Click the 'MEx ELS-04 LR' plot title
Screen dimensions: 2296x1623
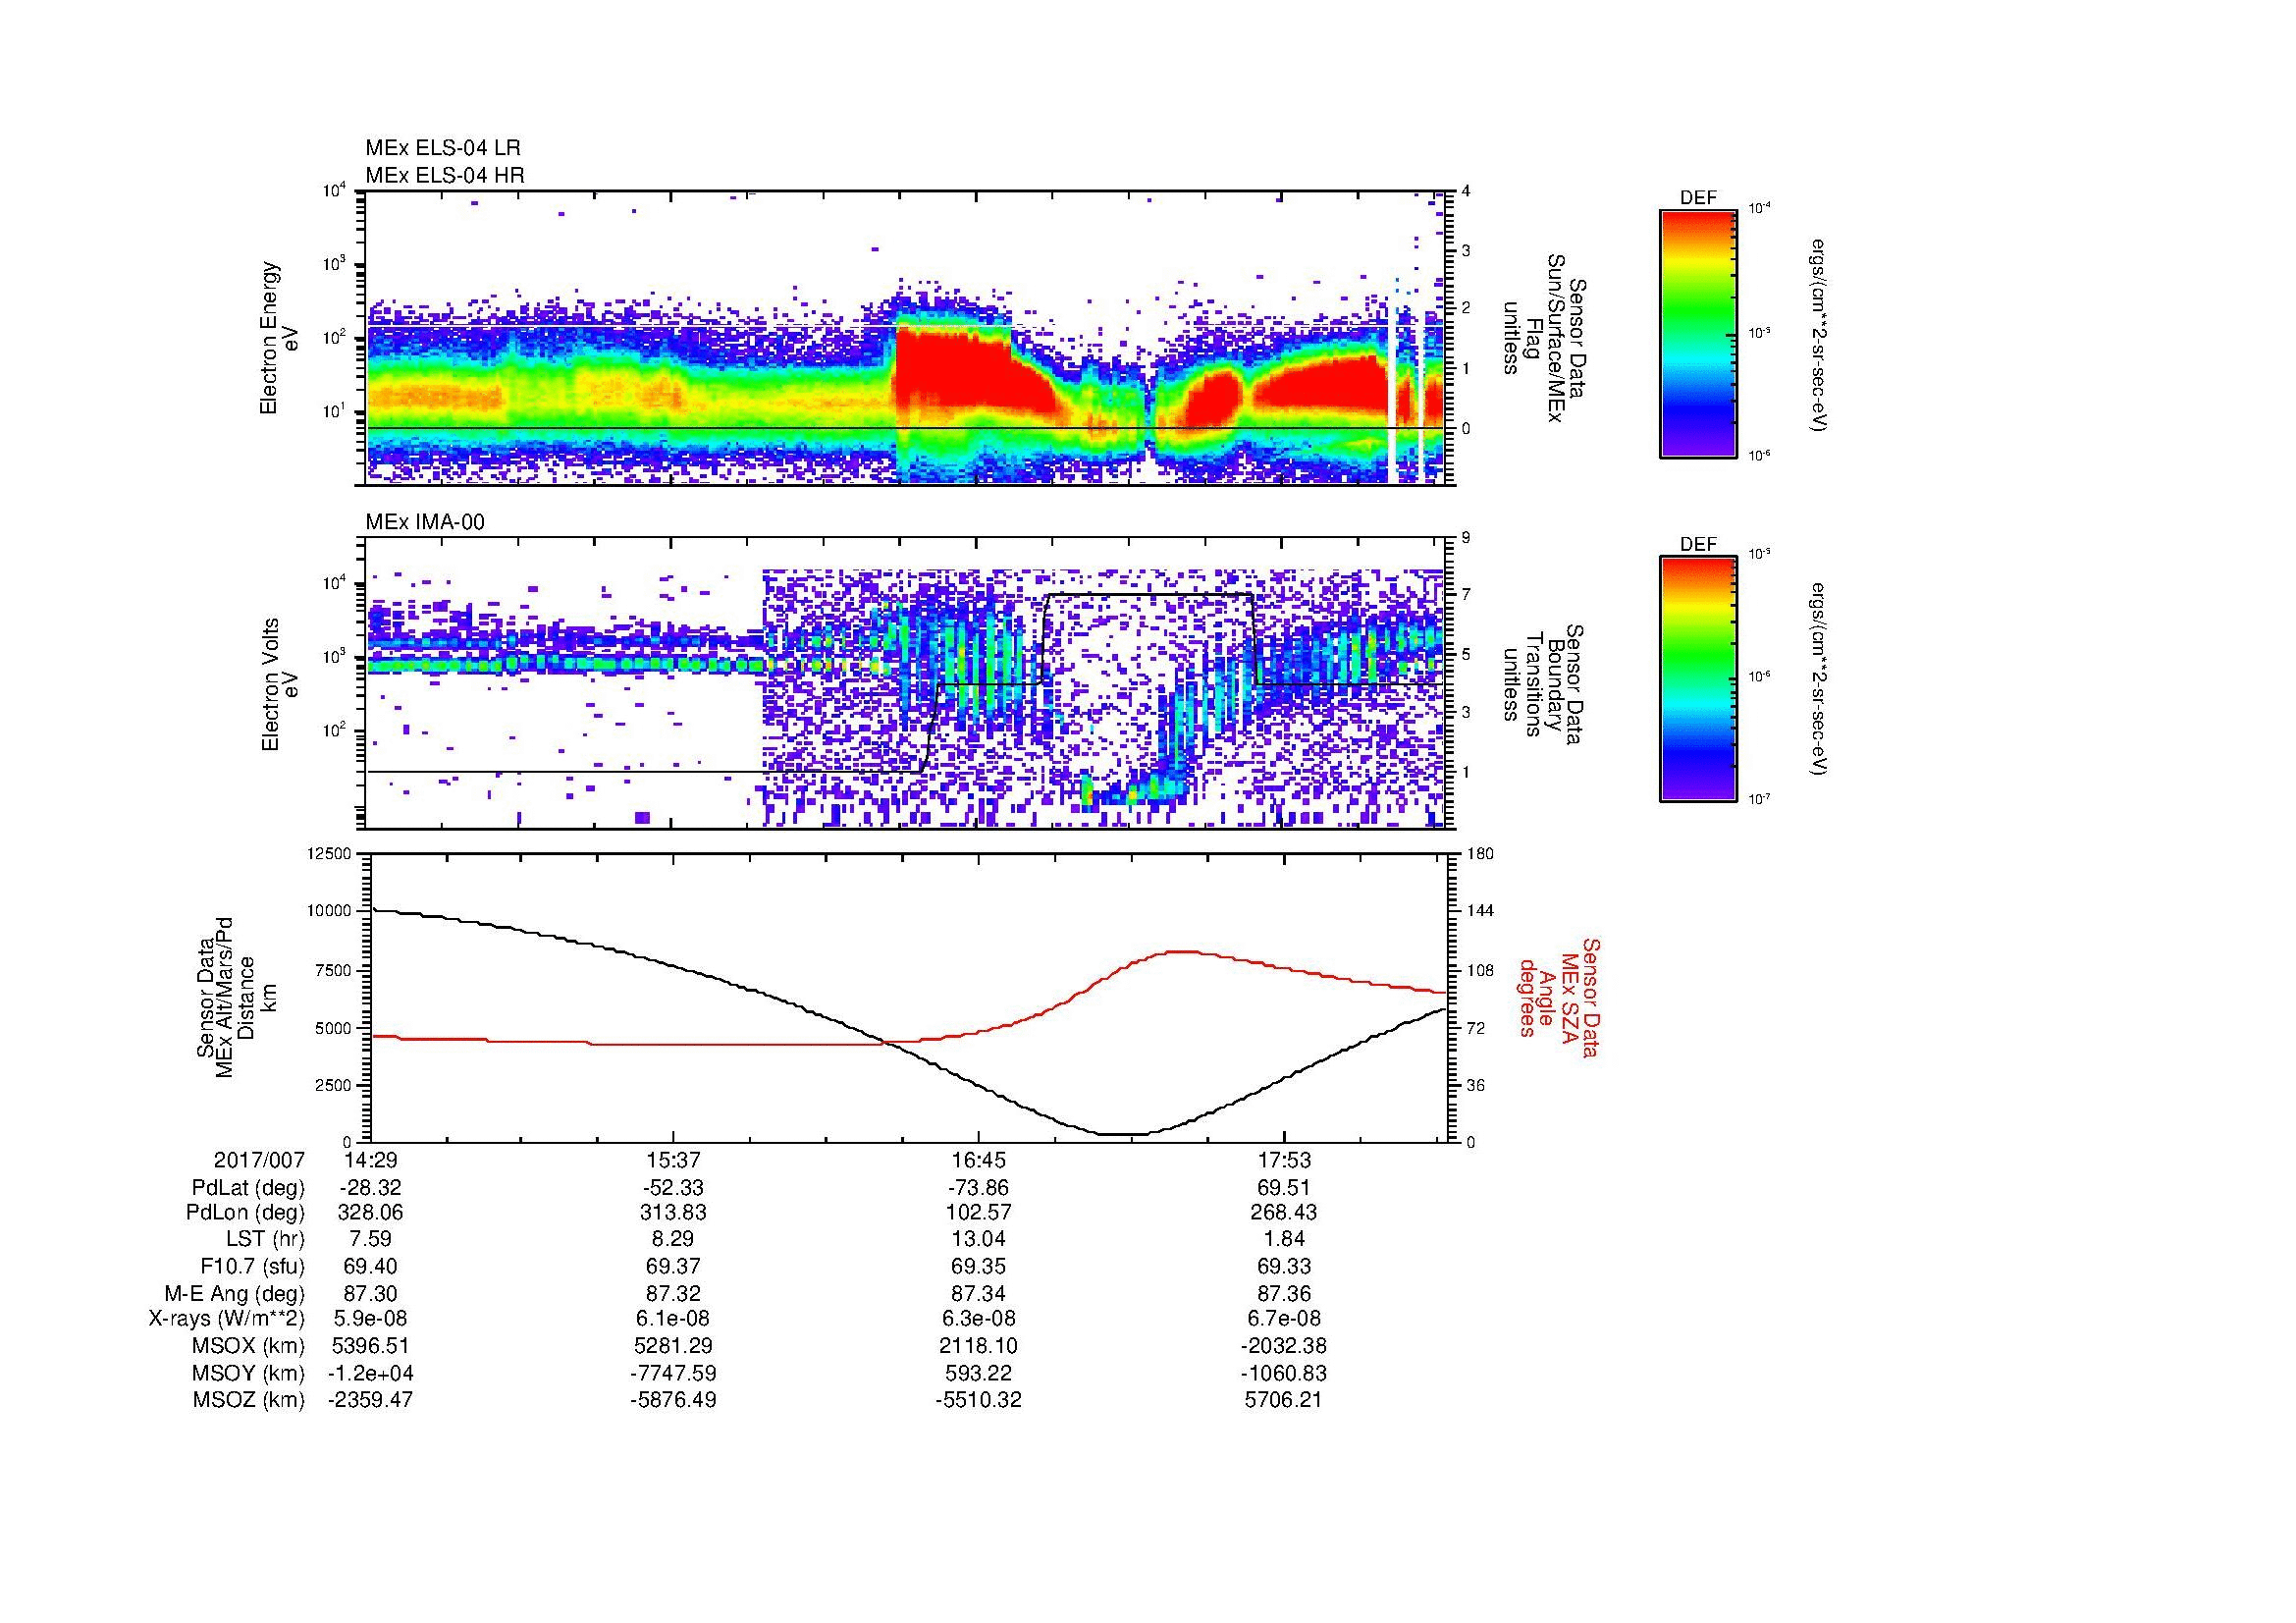click(442, 148)
